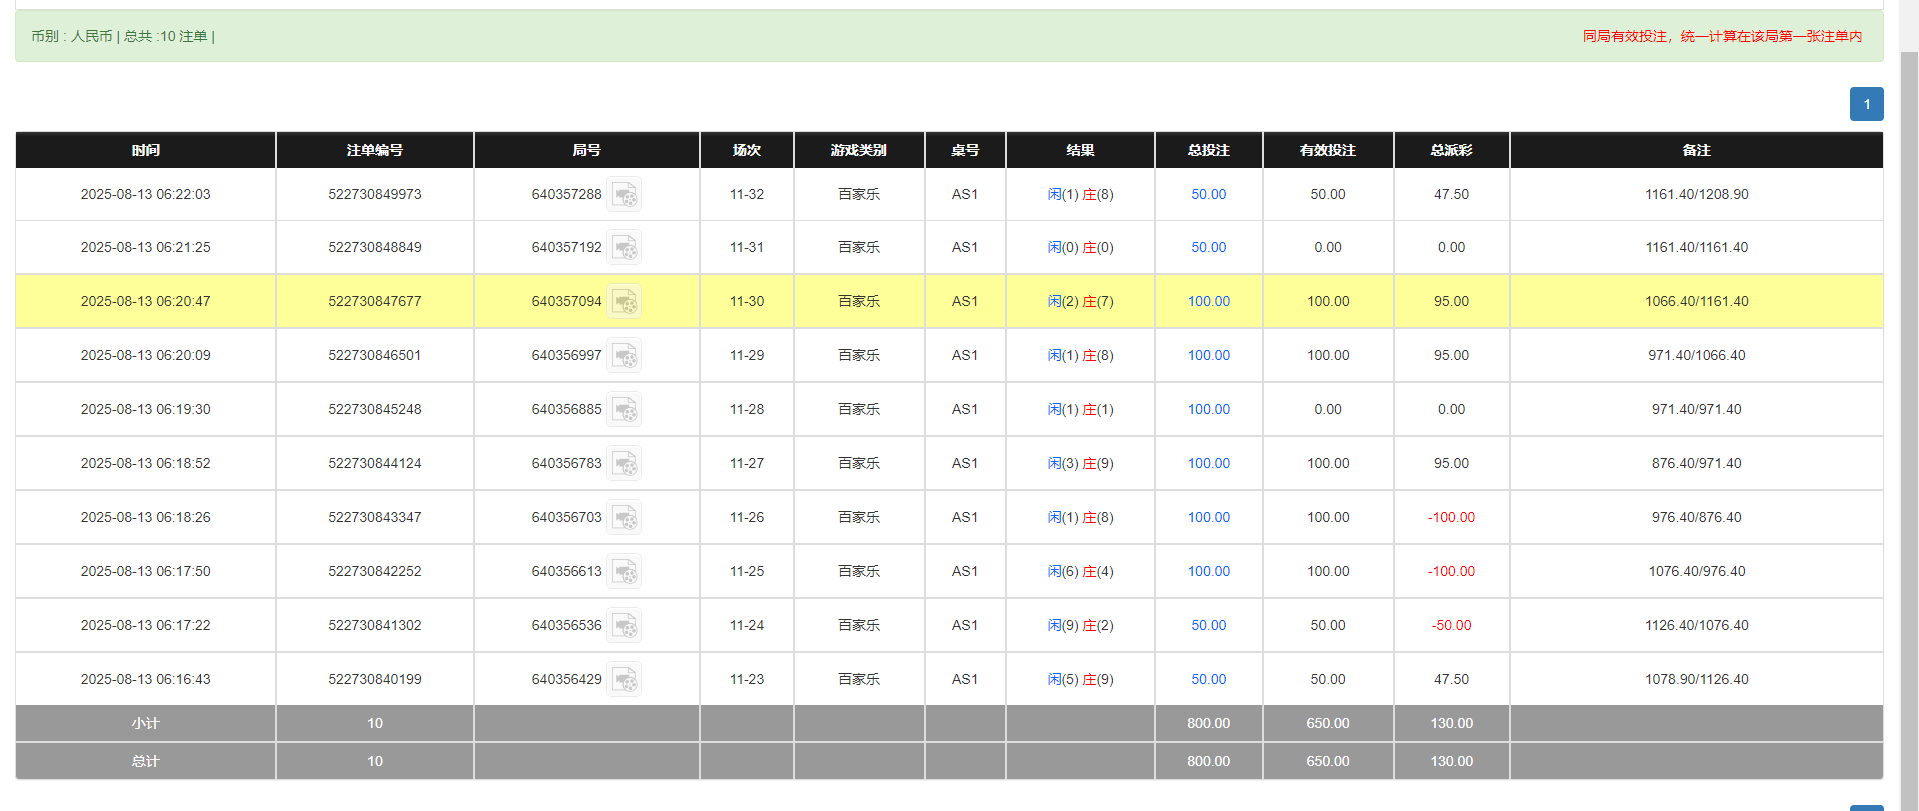Select round number 640357094 text
Viewport: 1919px width, 811px height.
(x=566, y=301)
